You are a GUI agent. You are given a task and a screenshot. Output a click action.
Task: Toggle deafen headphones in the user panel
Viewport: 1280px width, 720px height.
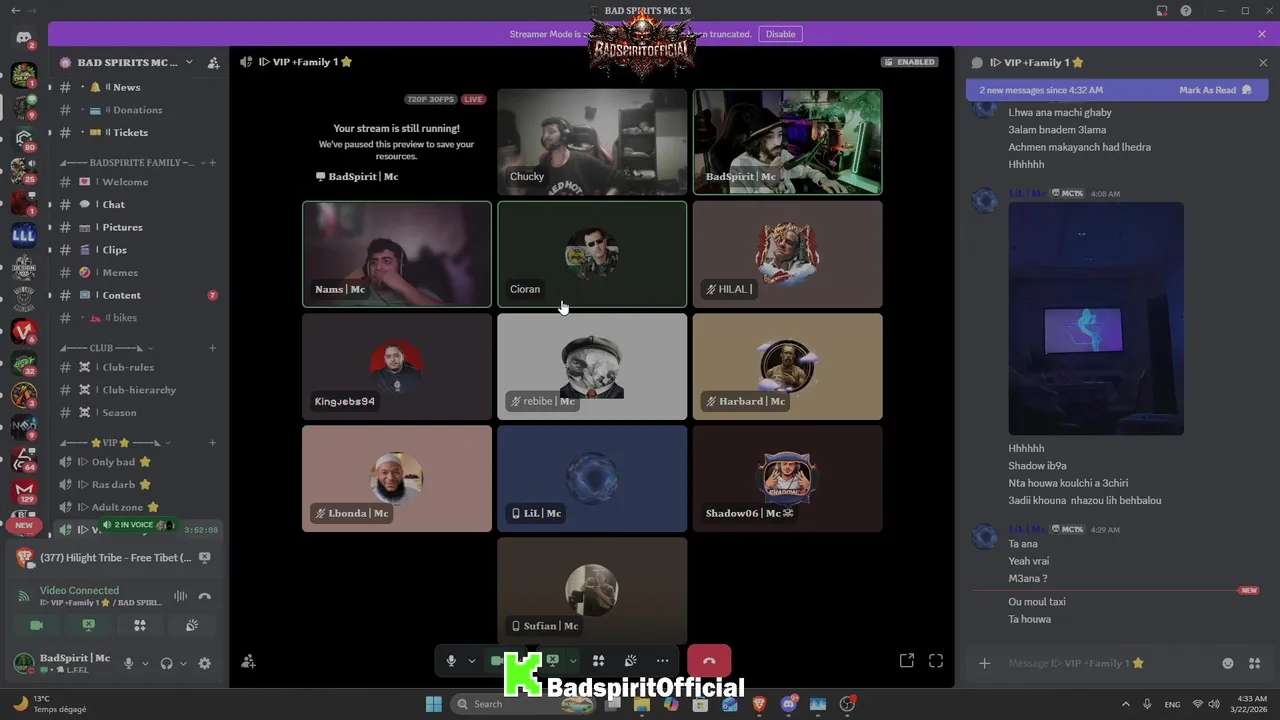click(x=167, y=663)
